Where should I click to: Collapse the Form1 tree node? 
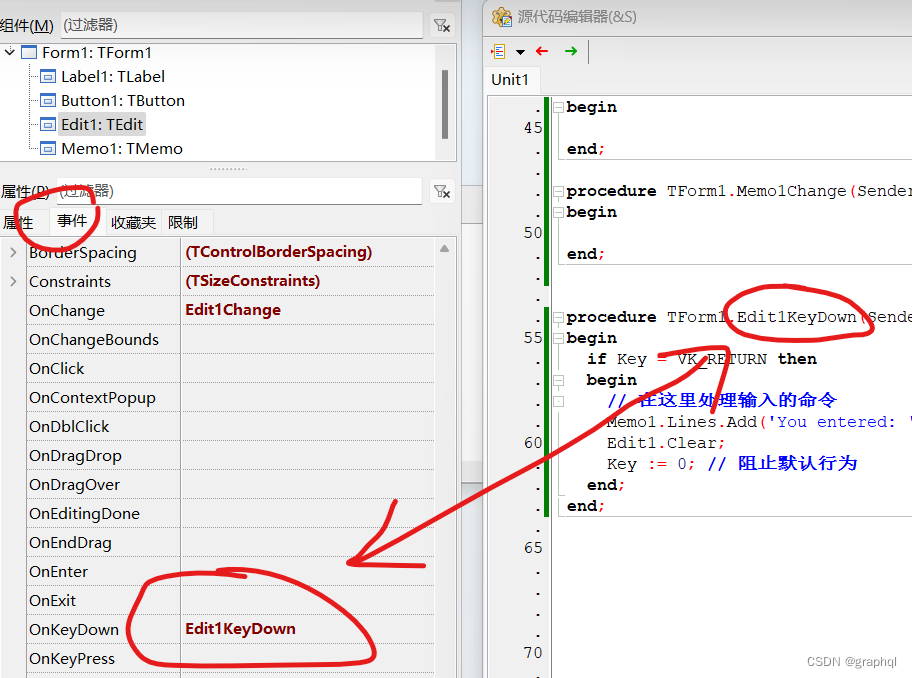click(10, 52)
